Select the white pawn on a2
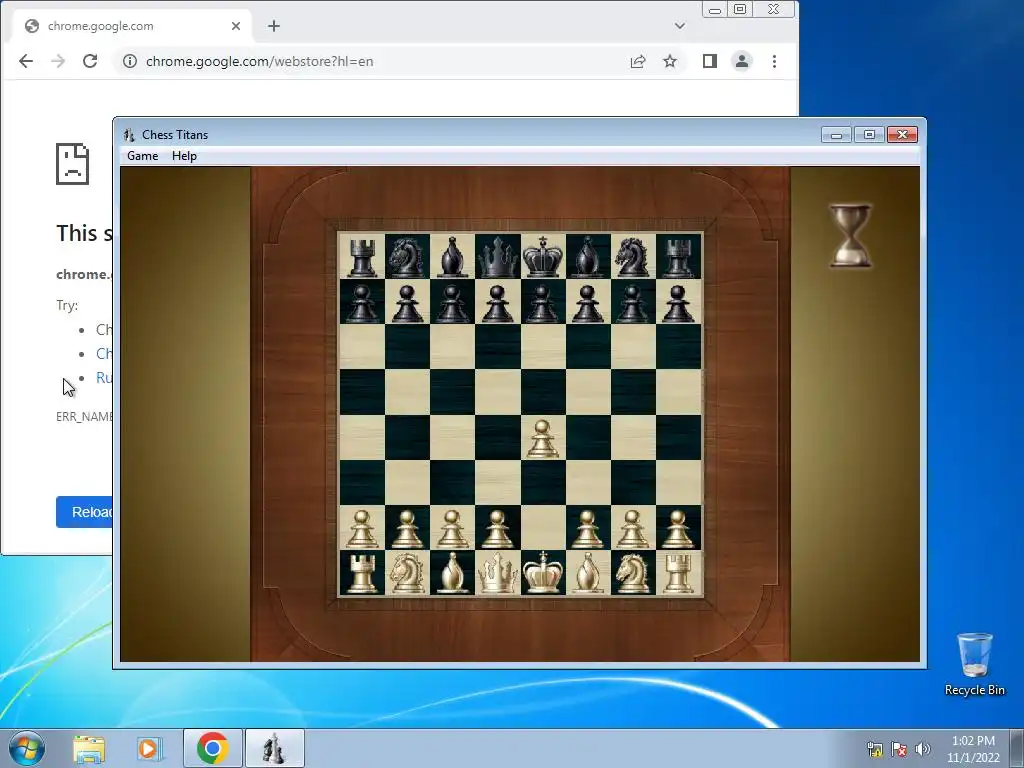 (362, 528)
